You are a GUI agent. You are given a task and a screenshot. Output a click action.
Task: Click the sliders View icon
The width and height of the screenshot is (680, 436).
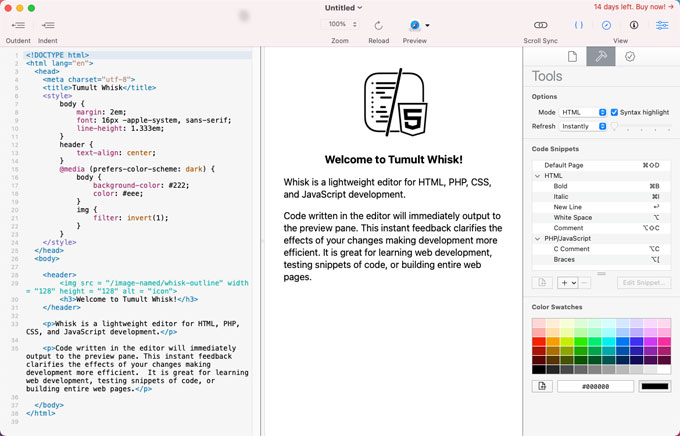(x=662, y=25)
